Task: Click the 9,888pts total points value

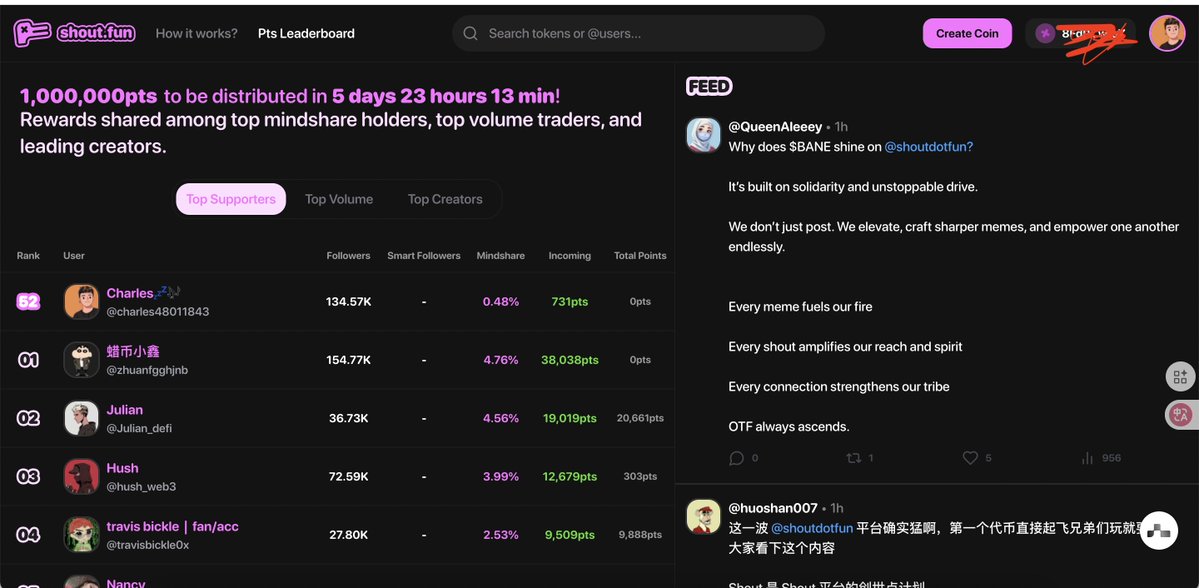Action: (640, 534)
